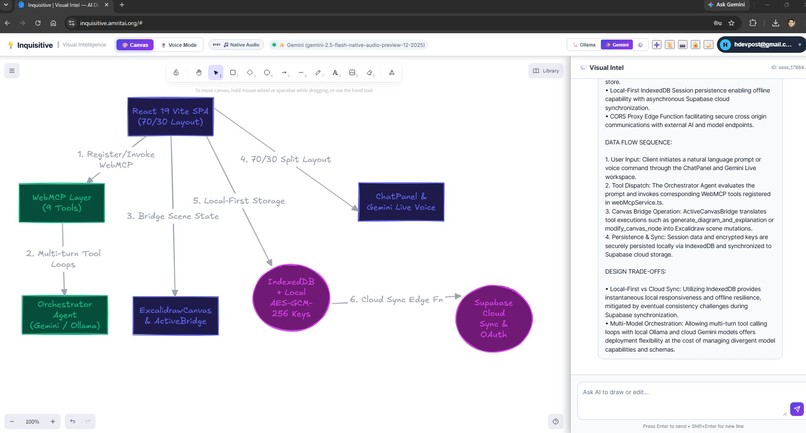
Task: Open provider settings gear icon
Action: coord(640,45)
